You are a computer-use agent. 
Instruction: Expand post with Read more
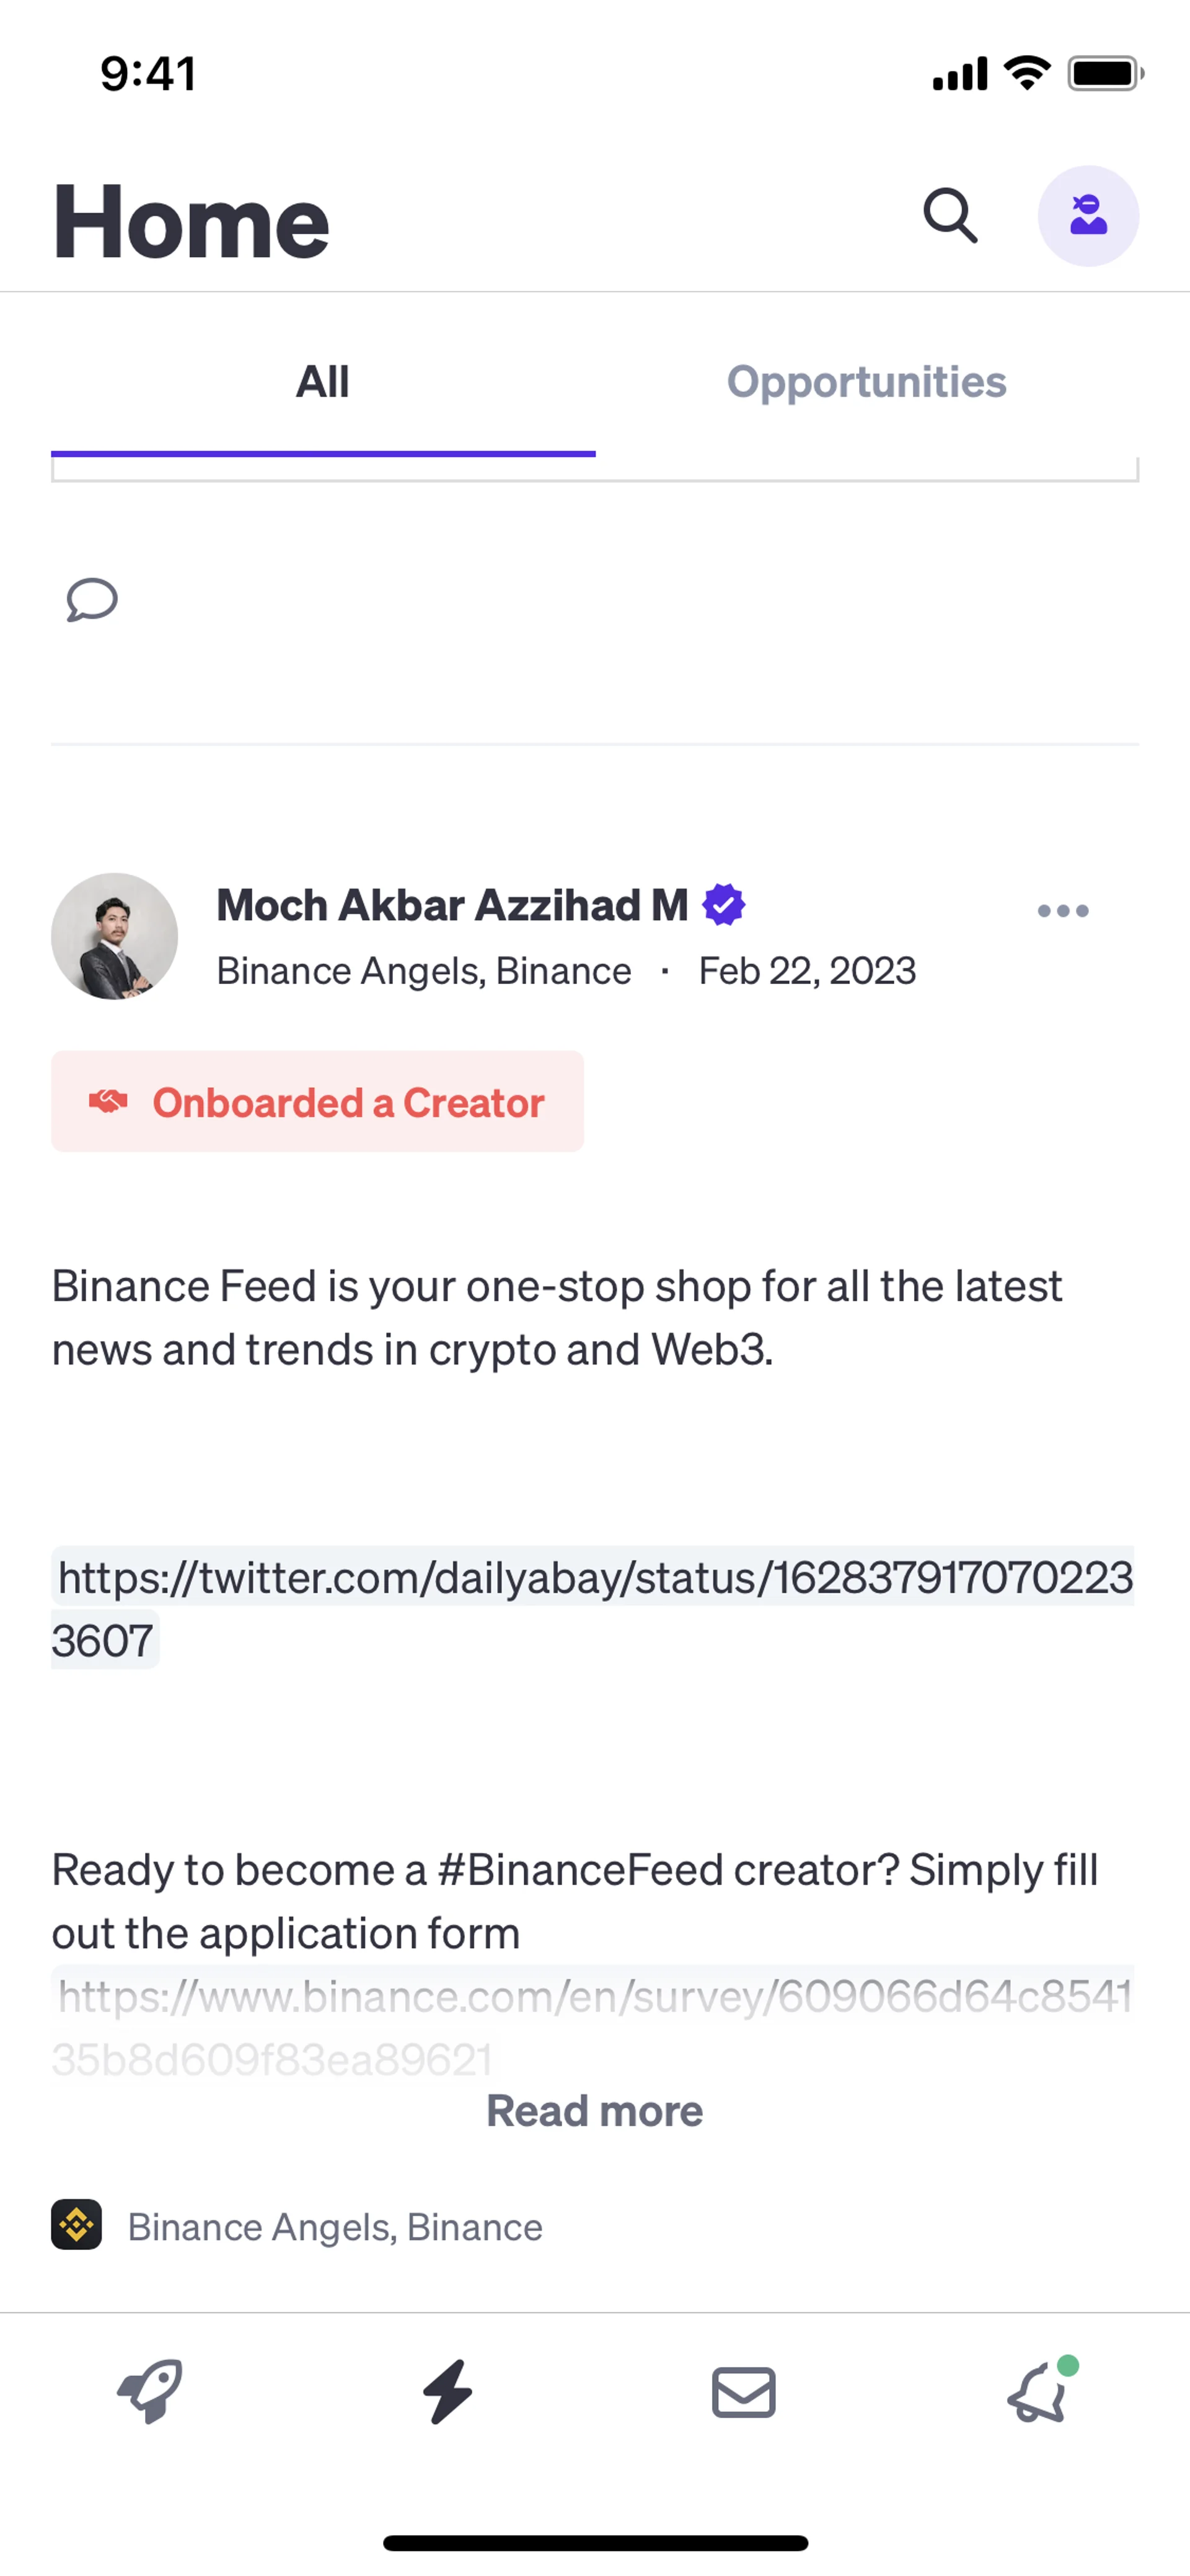click(594, 2111)
